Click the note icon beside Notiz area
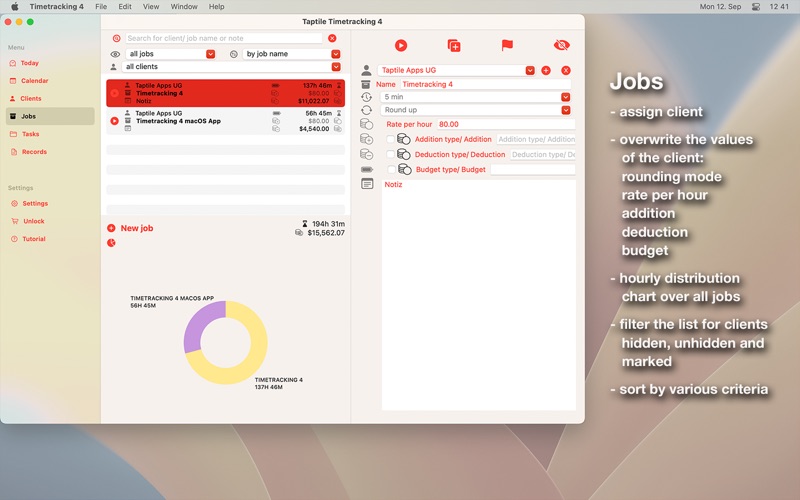Screen dimensions: 800x500 pos(367,184)
